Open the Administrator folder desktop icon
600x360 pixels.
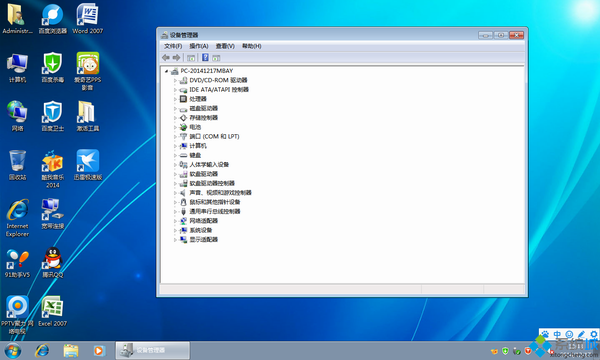click(x=17, y=18)
